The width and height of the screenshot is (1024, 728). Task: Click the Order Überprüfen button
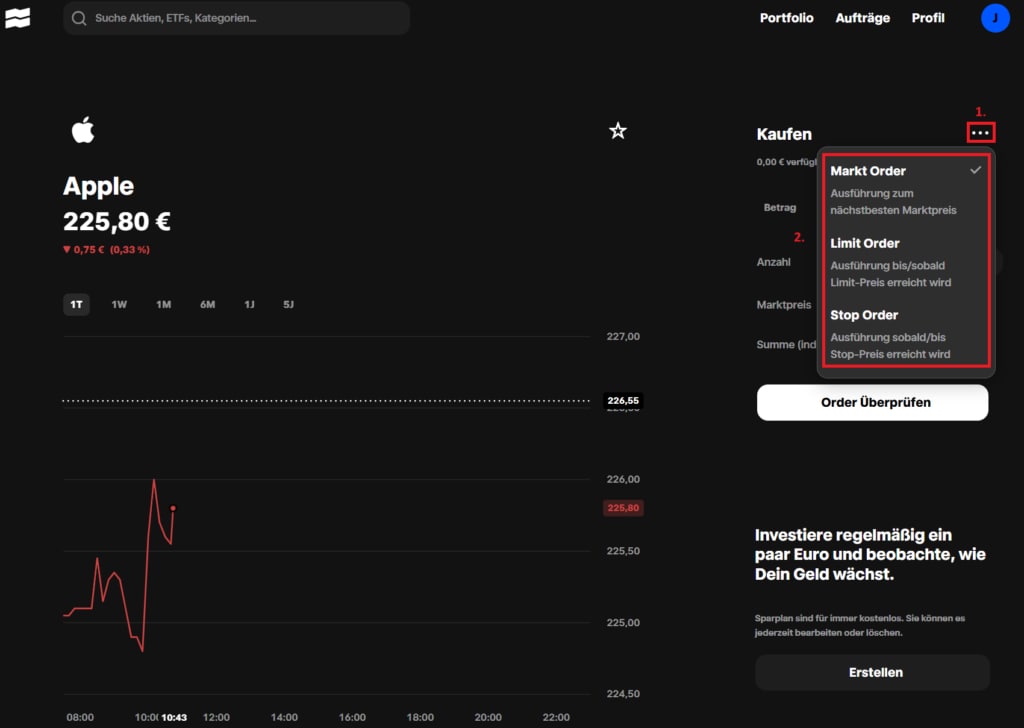click(x=872, y=402)
